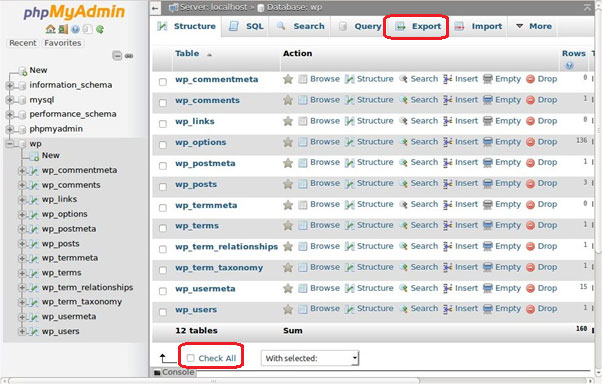
Task: Expand the information_schema database node
Action: [10, 85]
